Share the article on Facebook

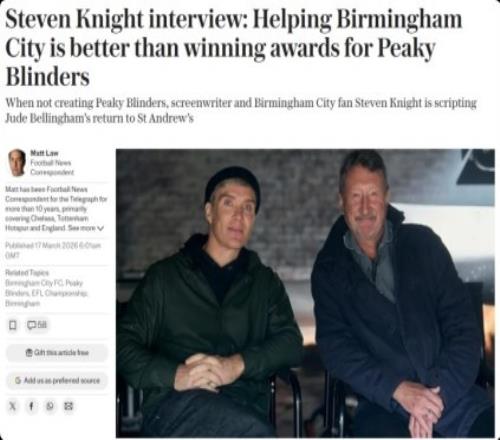[31, 406]
